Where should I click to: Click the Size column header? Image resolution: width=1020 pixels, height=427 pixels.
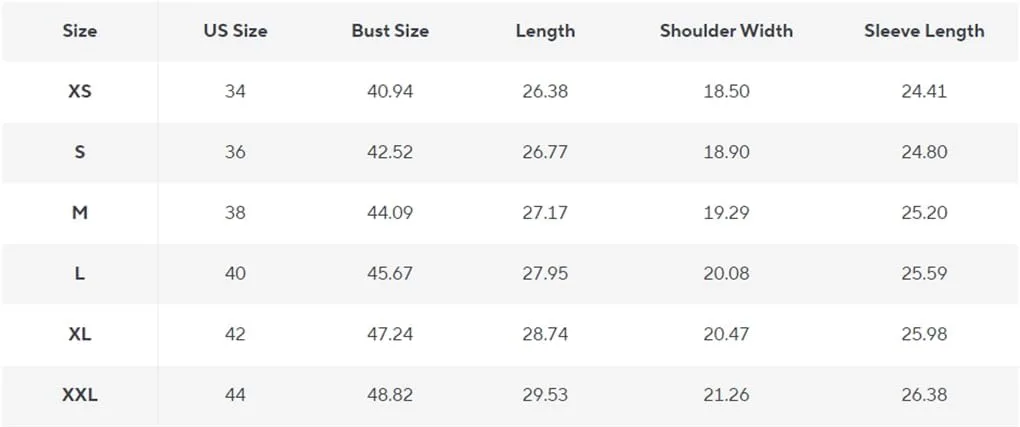(x=80, y=31)
